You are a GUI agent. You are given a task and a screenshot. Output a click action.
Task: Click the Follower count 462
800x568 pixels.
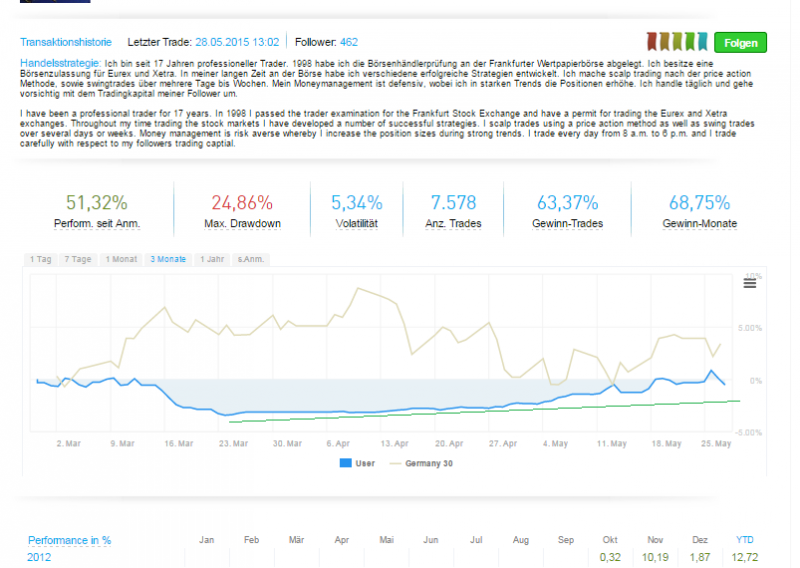(349, 42)
